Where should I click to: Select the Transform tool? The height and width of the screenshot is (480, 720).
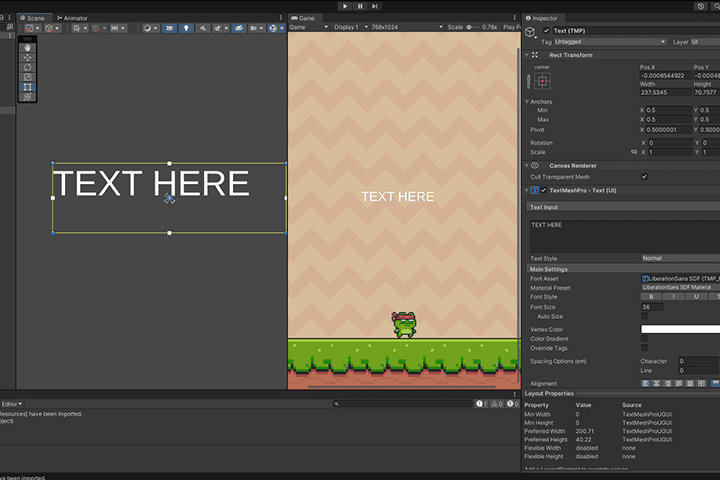[28, 96]
